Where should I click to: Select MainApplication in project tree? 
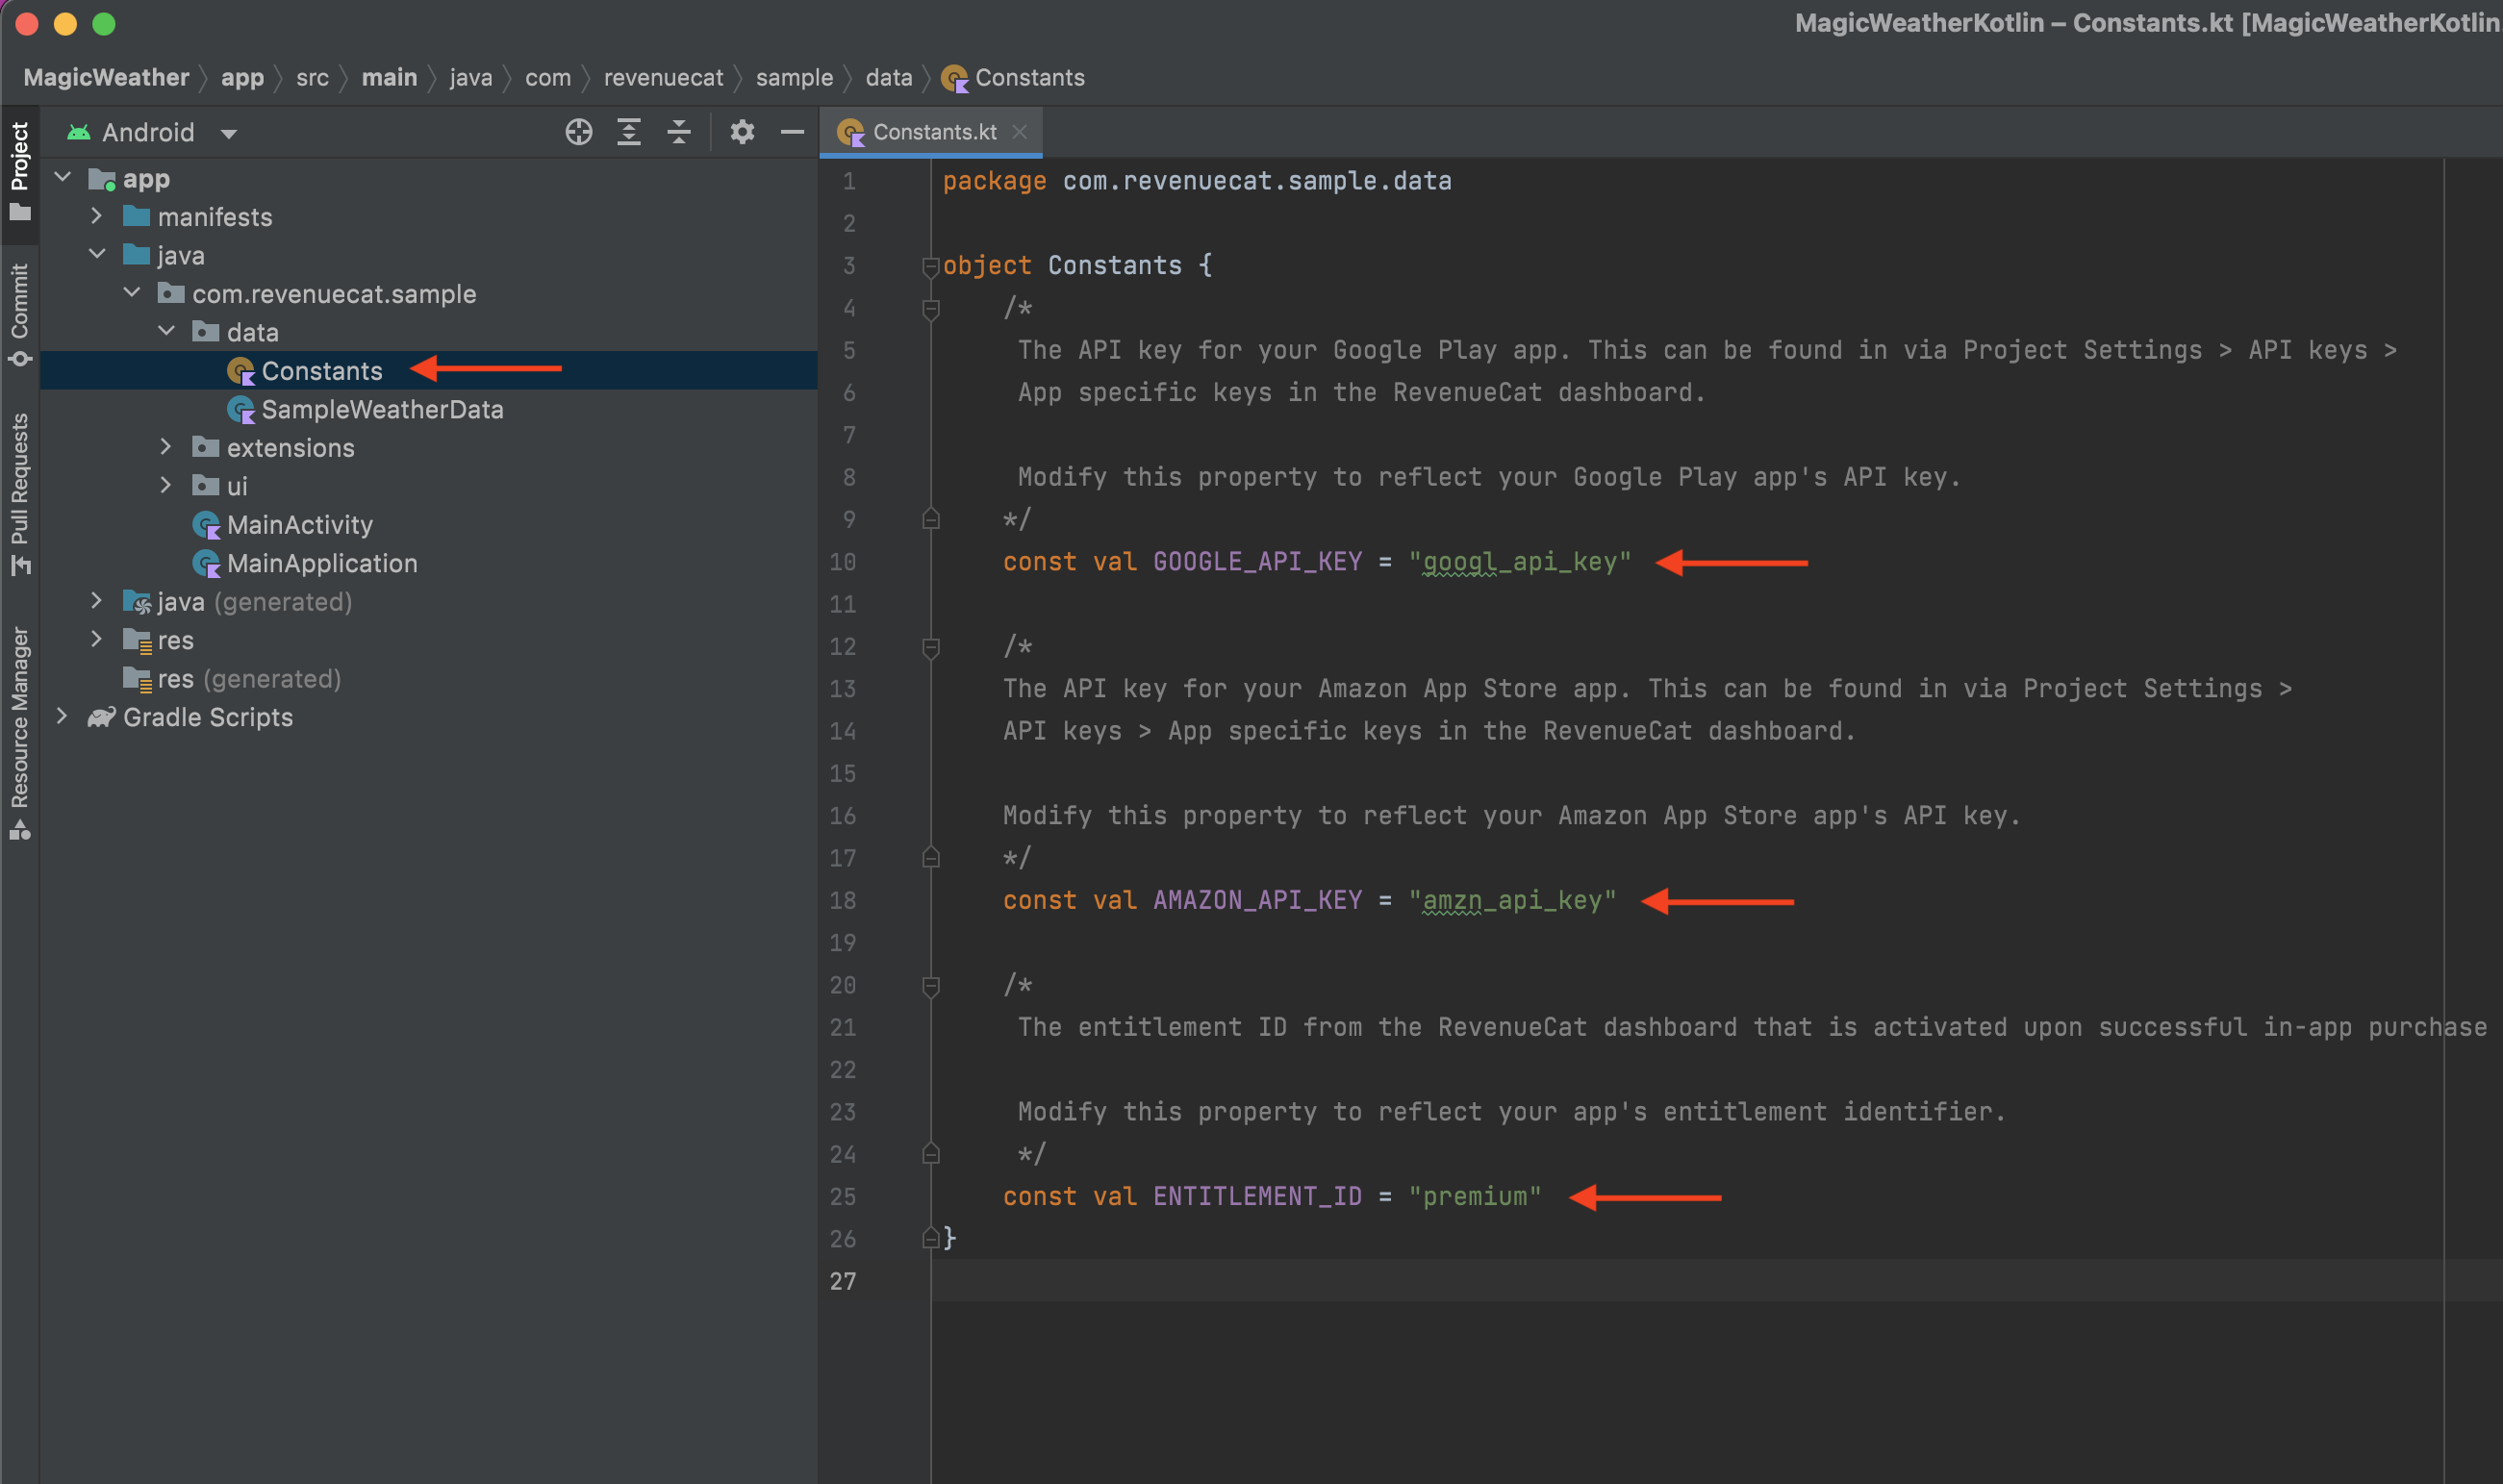tap(321, 563)
